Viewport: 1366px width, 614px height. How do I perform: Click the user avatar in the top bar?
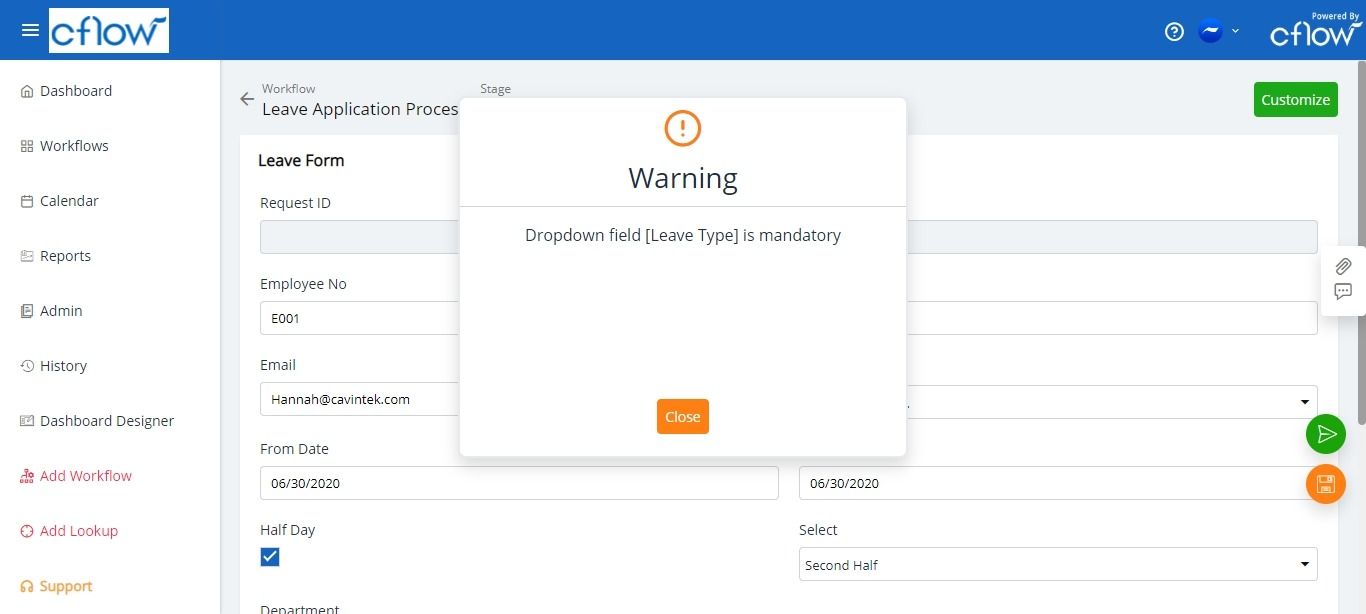pos(1209,31)
